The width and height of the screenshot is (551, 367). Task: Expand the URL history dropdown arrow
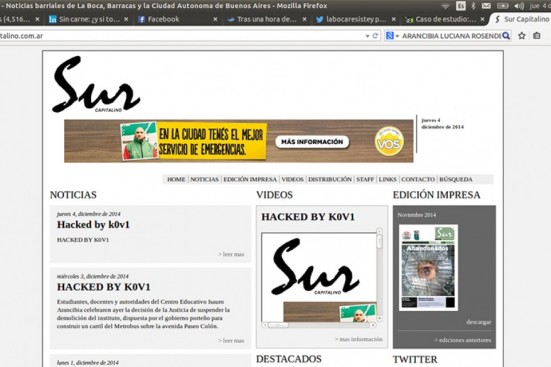367,36
